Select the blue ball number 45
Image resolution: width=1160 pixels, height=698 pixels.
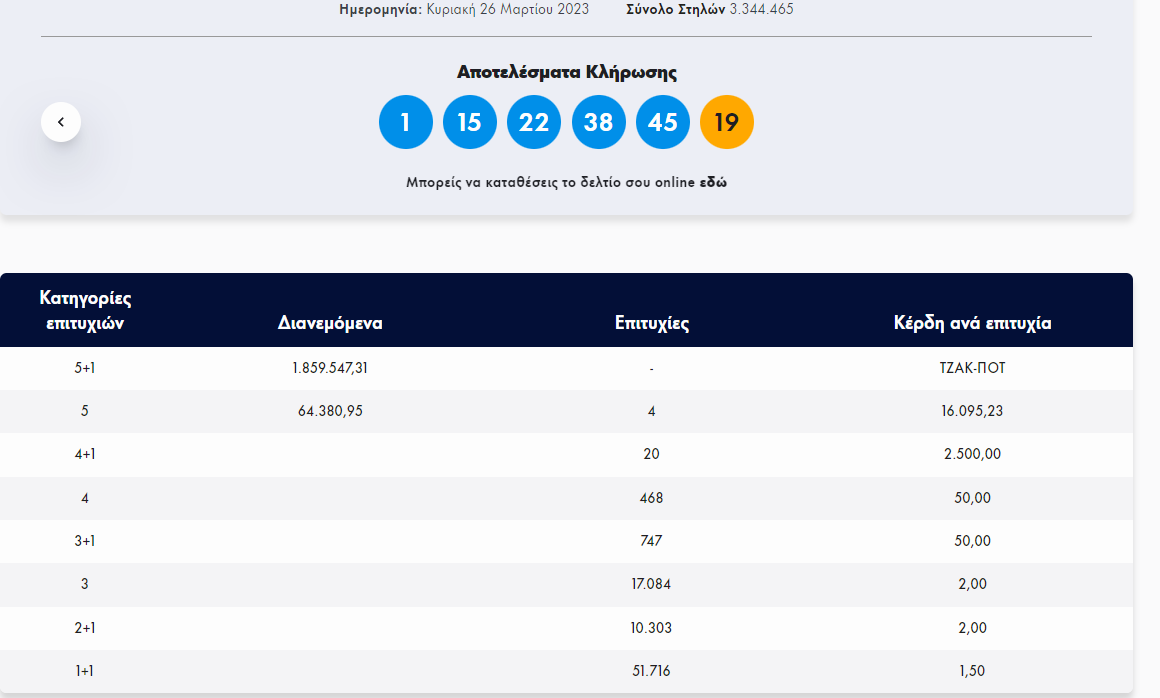(x=662, y=122)
